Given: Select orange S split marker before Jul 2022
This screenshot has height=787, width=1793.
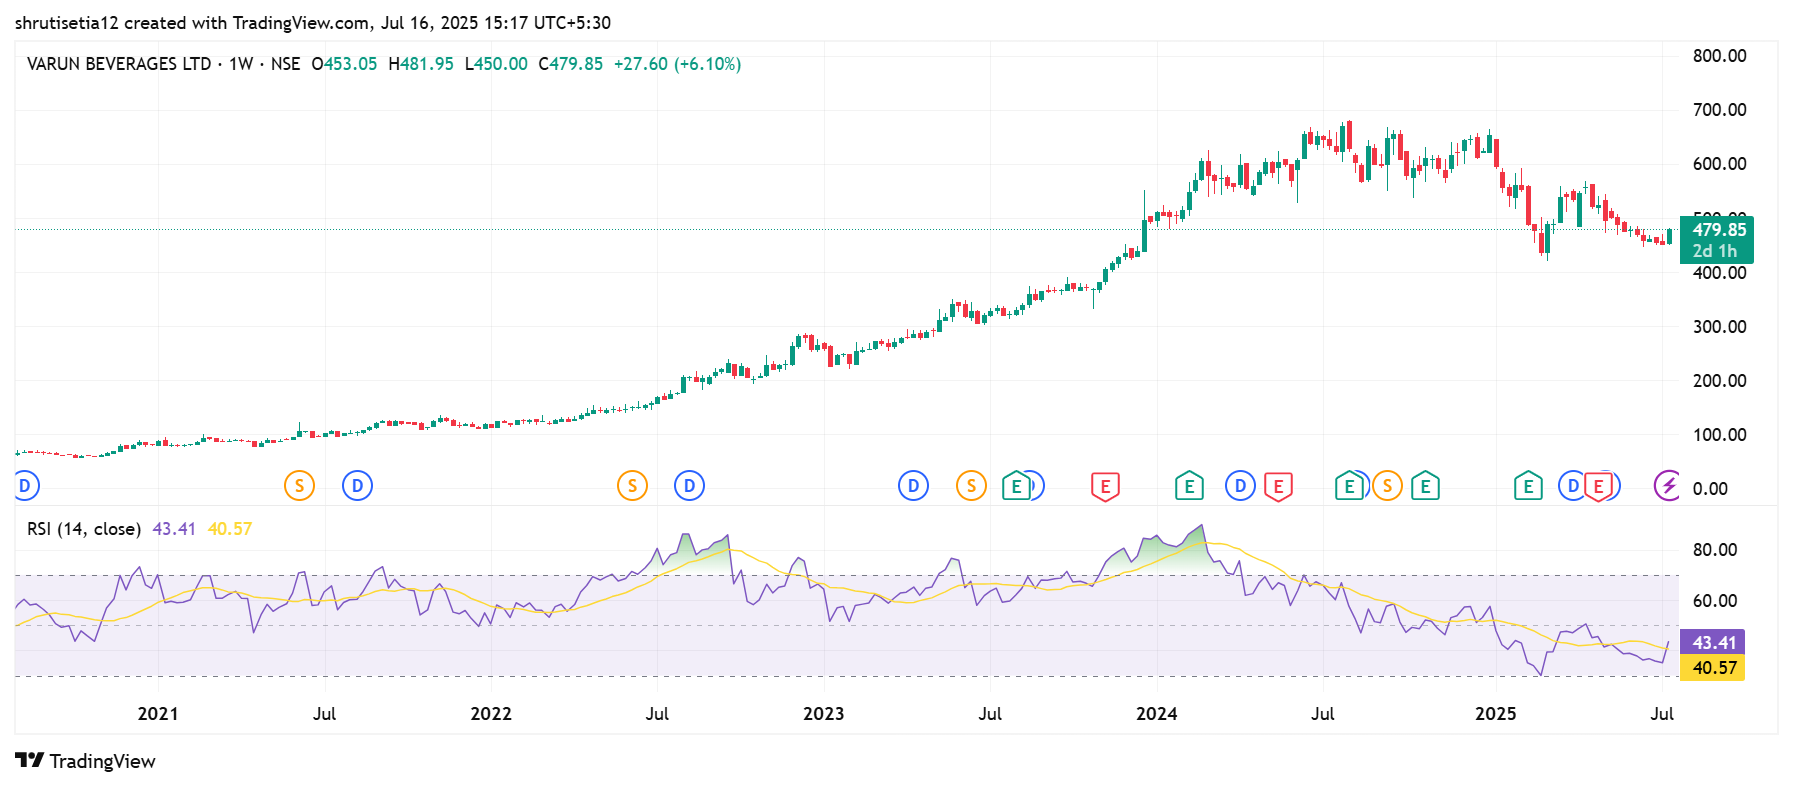Looking at the screenshot, I should click(632, 486).
